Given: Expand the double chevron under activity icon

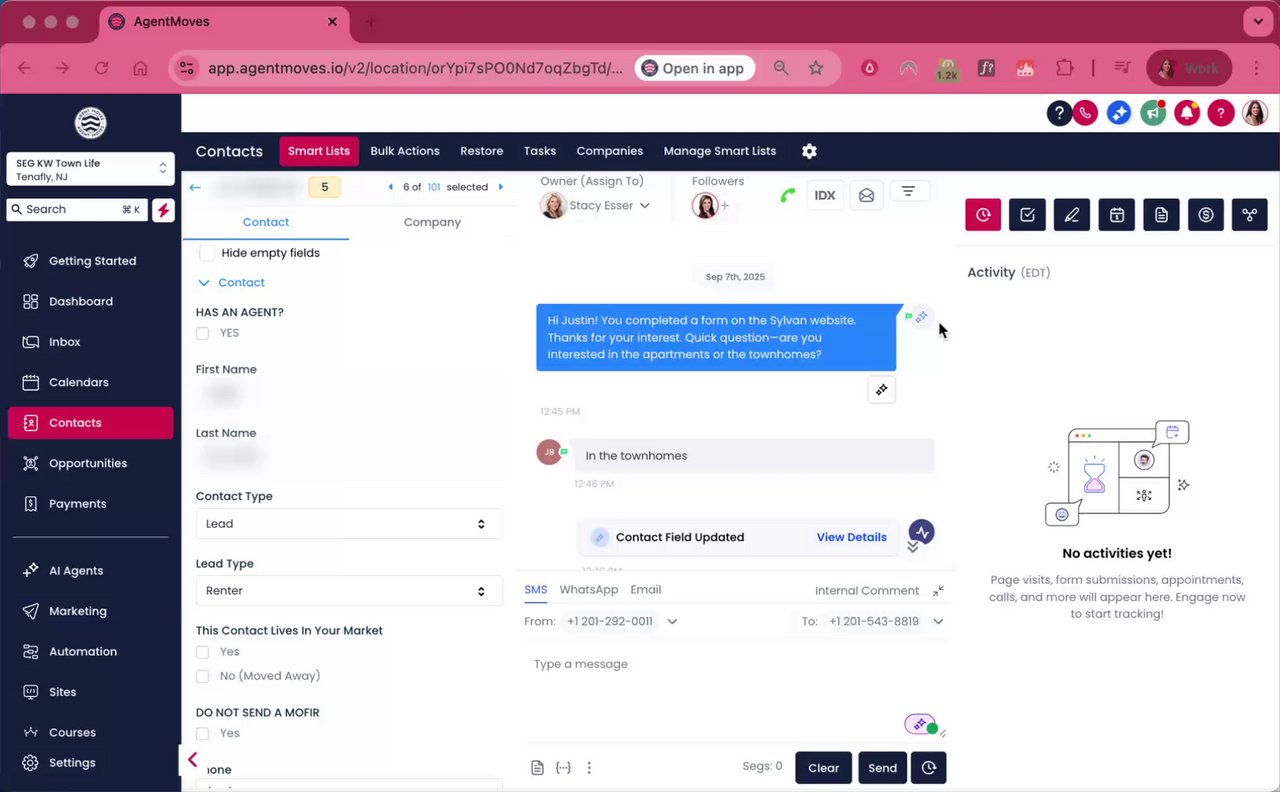Looking at the screenshot, I should [x=913, y=547].
